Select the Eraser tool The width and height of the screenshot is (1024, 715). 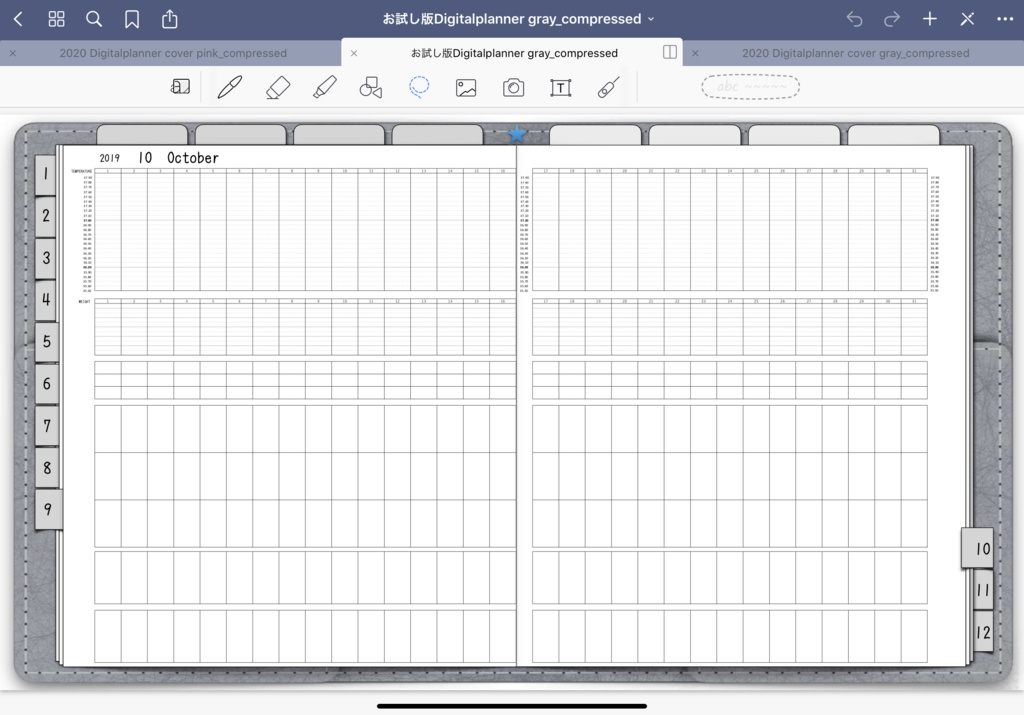click(277, 87)
